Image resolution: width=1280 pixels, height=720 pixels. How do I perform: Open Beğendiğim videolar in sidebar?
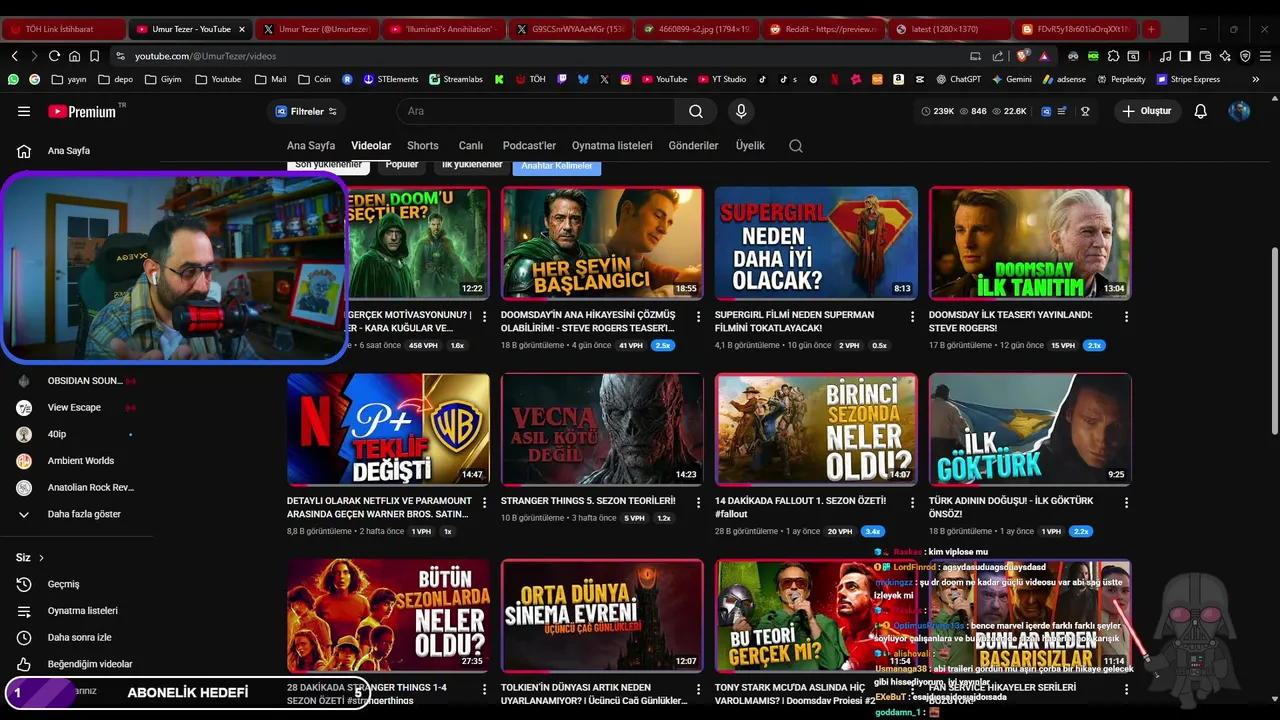tap(90, 664)
